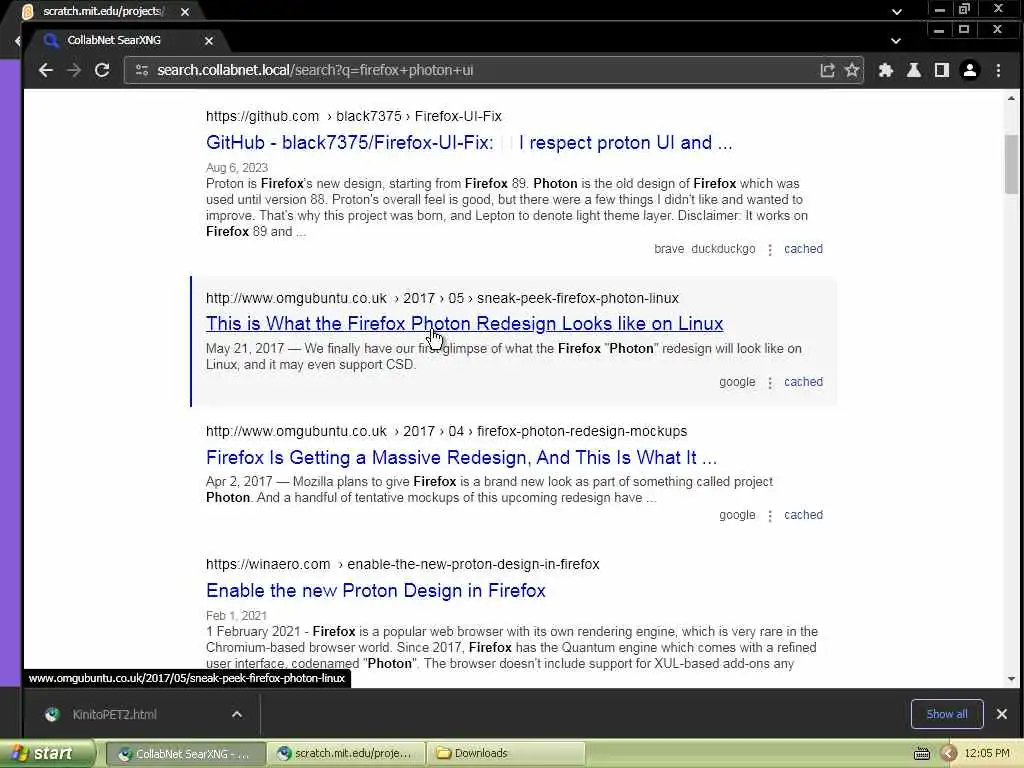Open site information icon in address bar

[x=142, y=70]
